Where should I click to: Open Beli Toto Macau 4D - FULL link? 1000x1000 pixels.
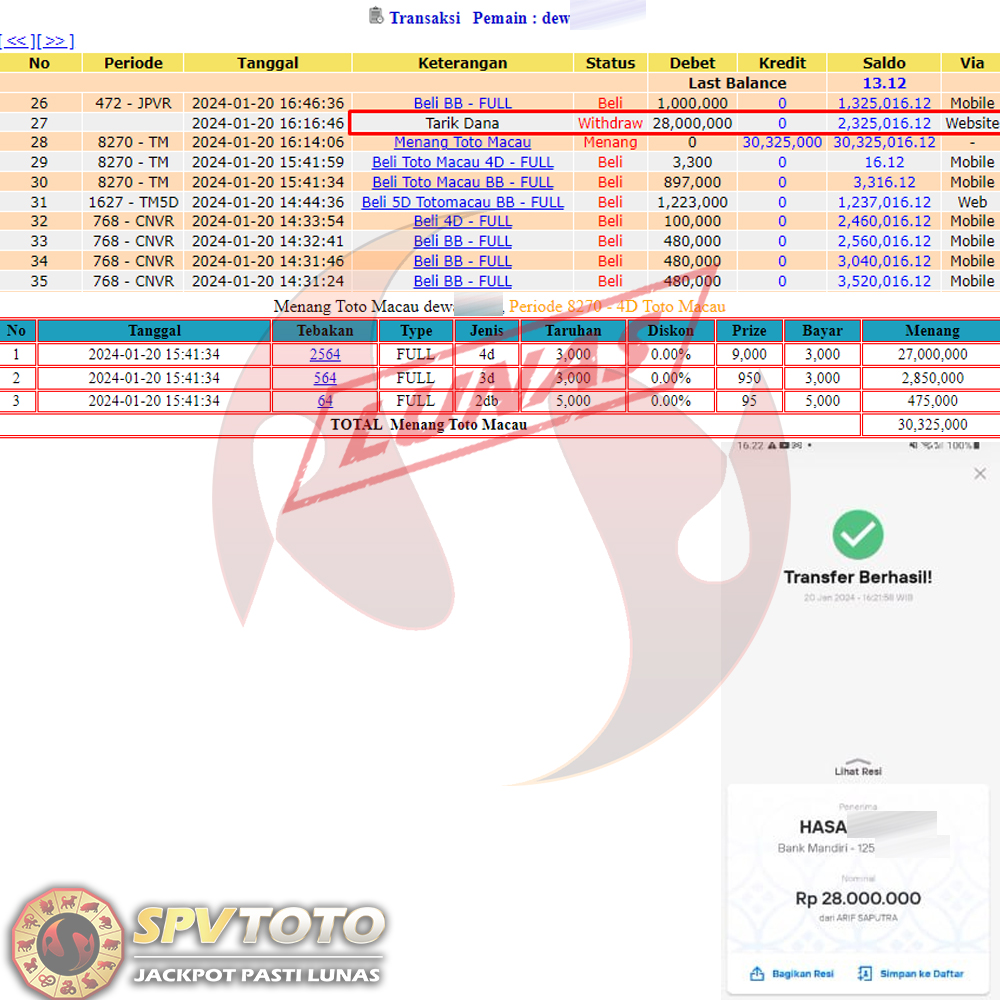coord(462,162)
